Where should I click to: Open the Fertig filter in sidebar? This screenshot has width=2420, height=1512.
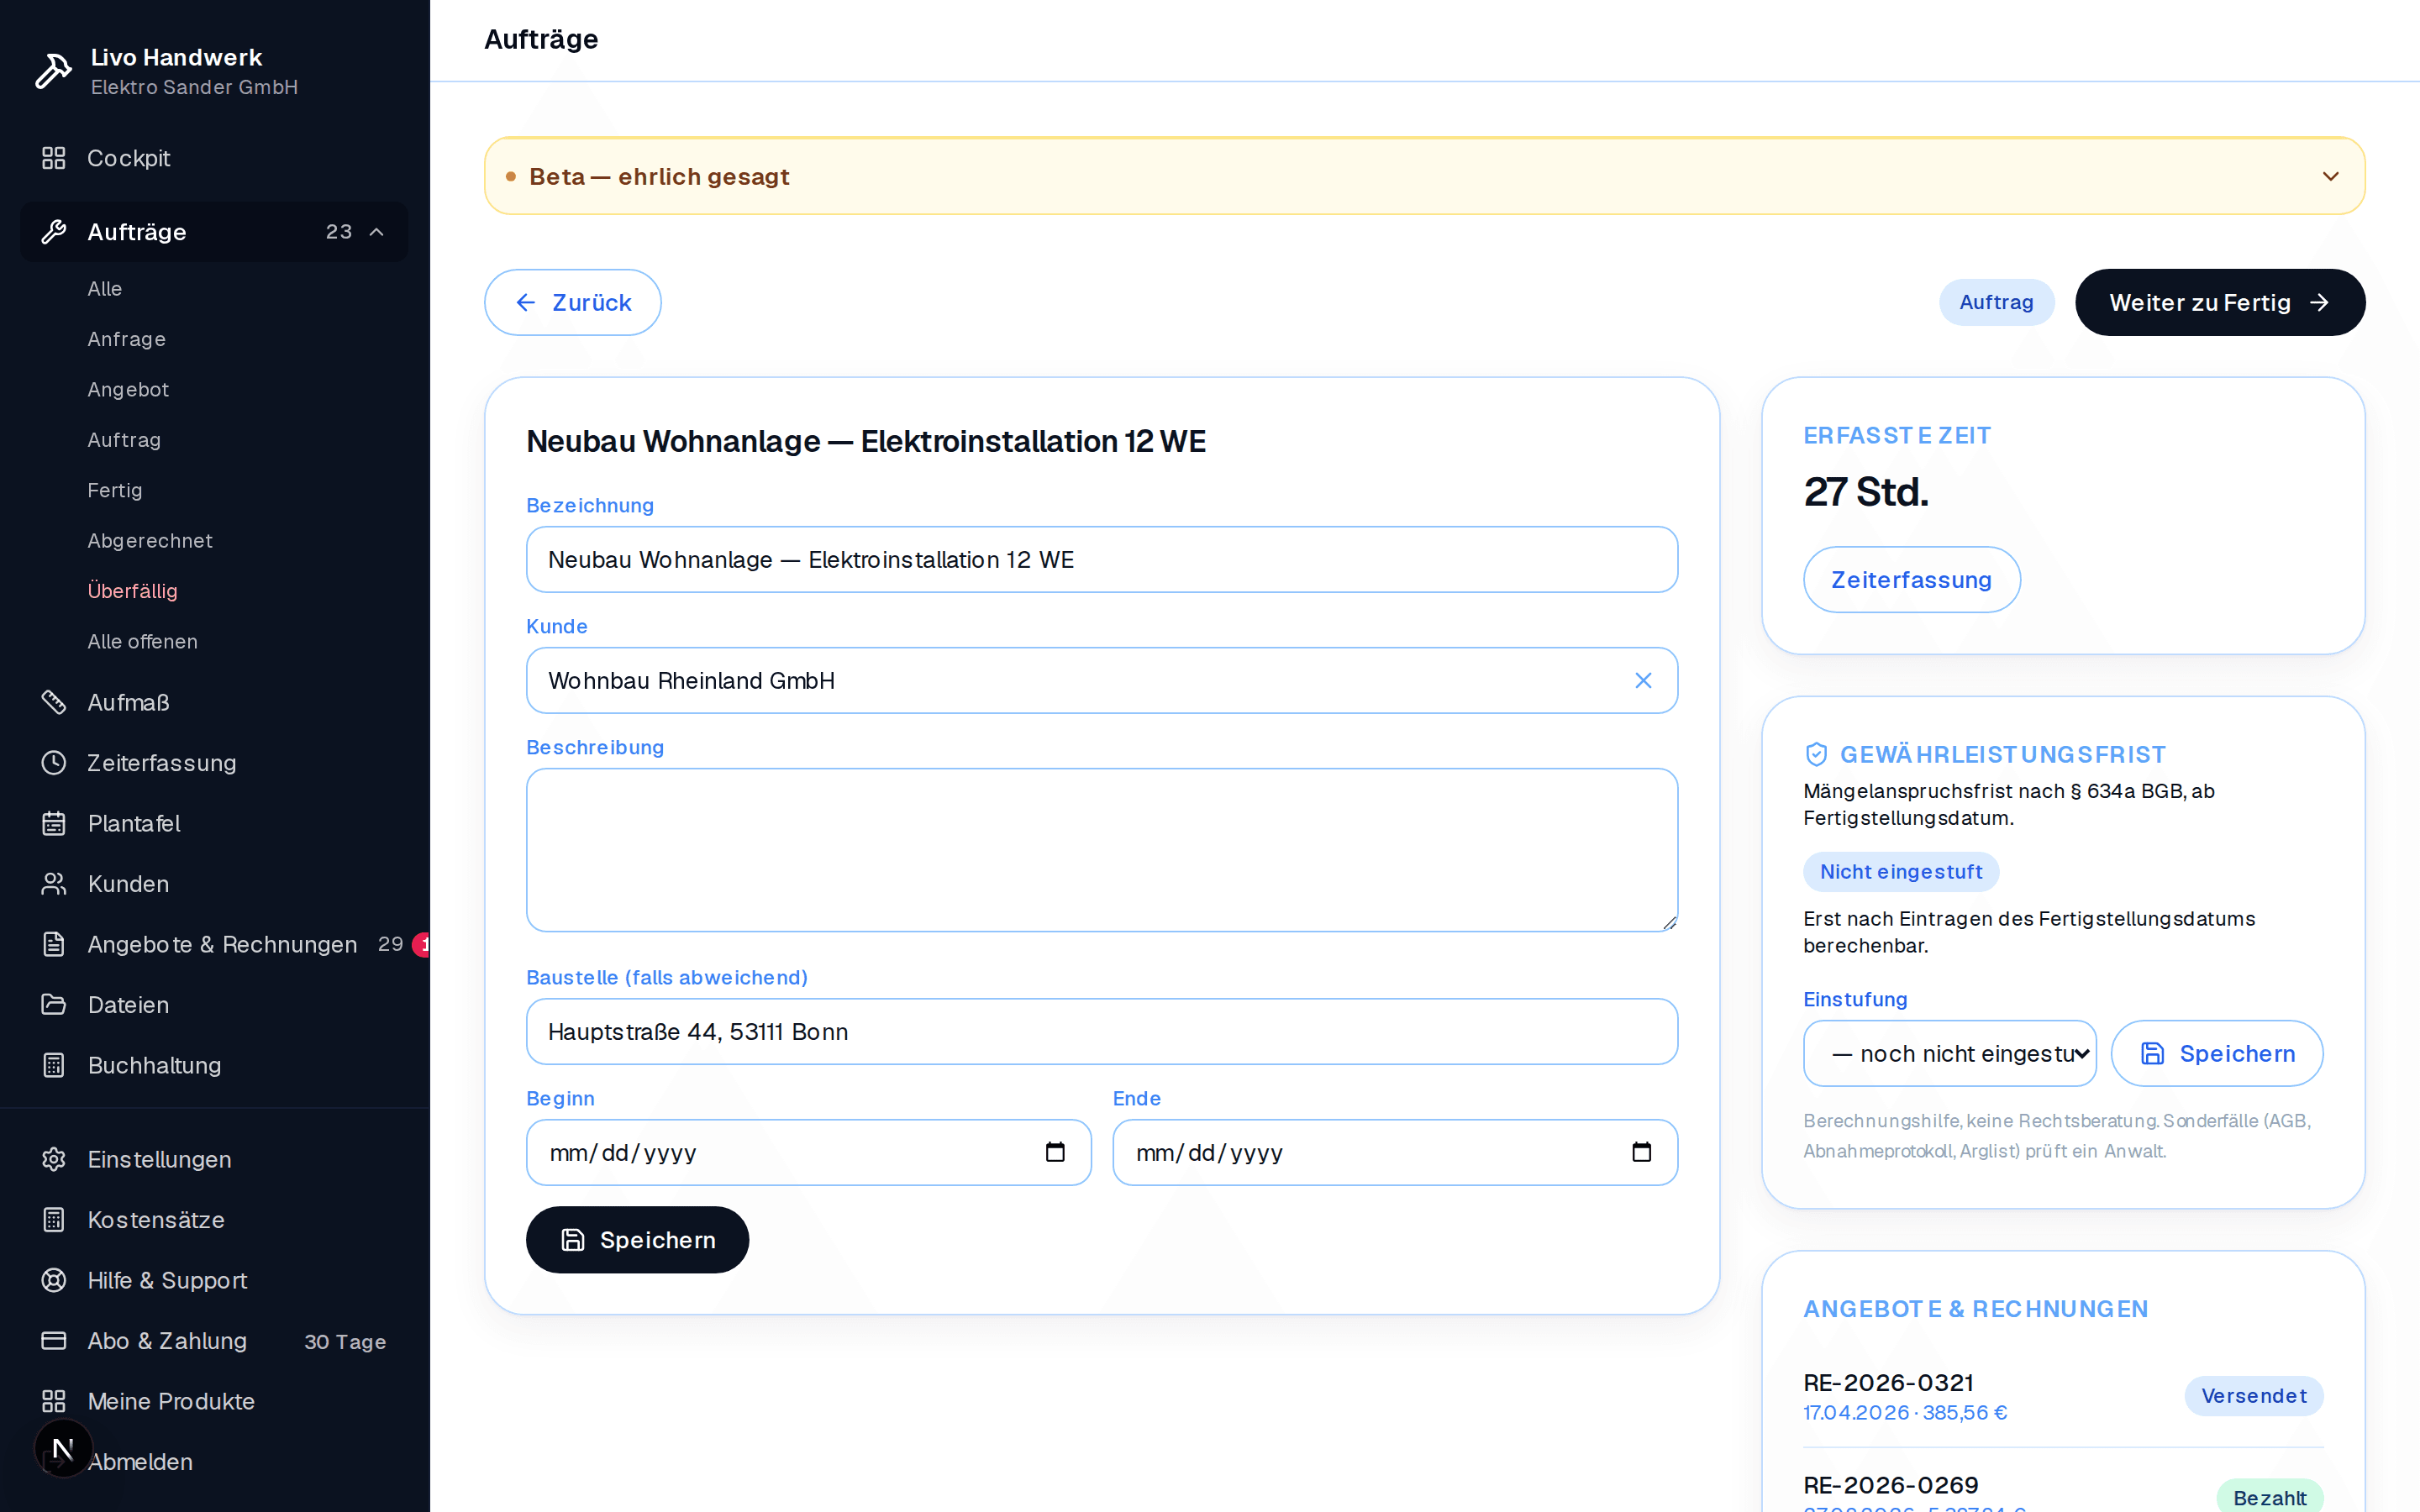[x=115, y=490]
